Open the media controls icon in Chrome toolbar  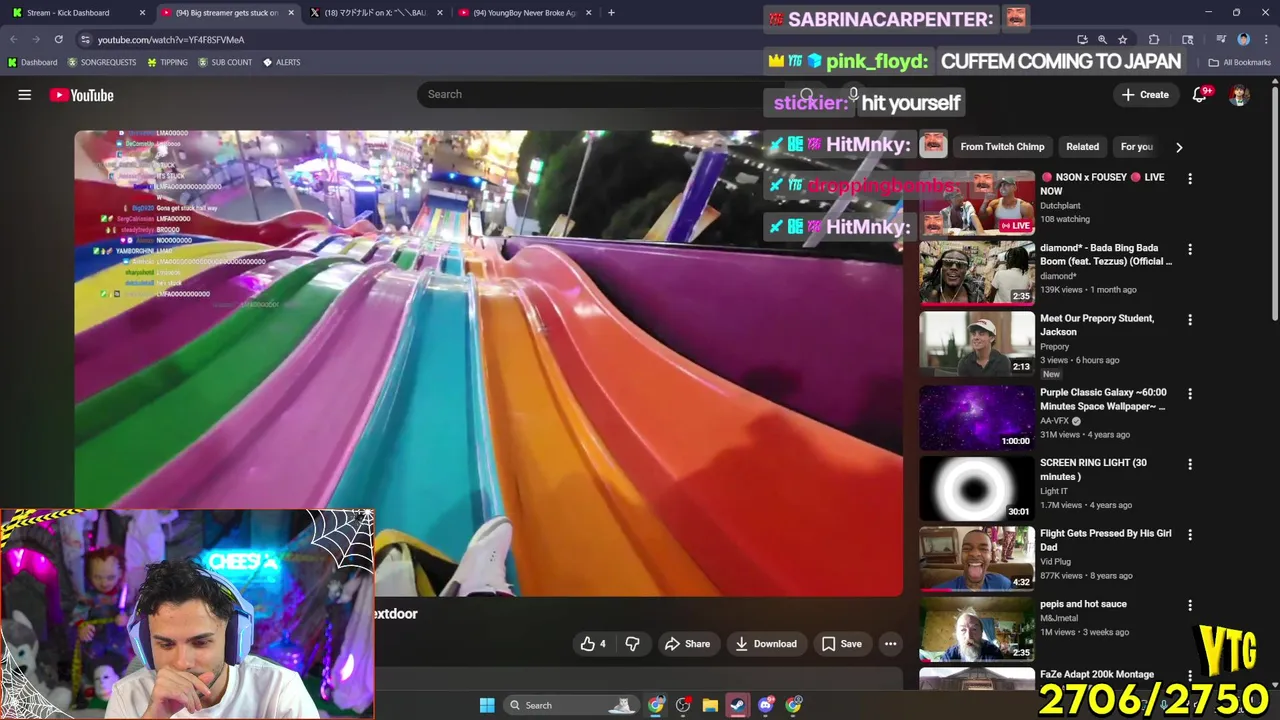pyautogui.click(x=1222, y=40)
